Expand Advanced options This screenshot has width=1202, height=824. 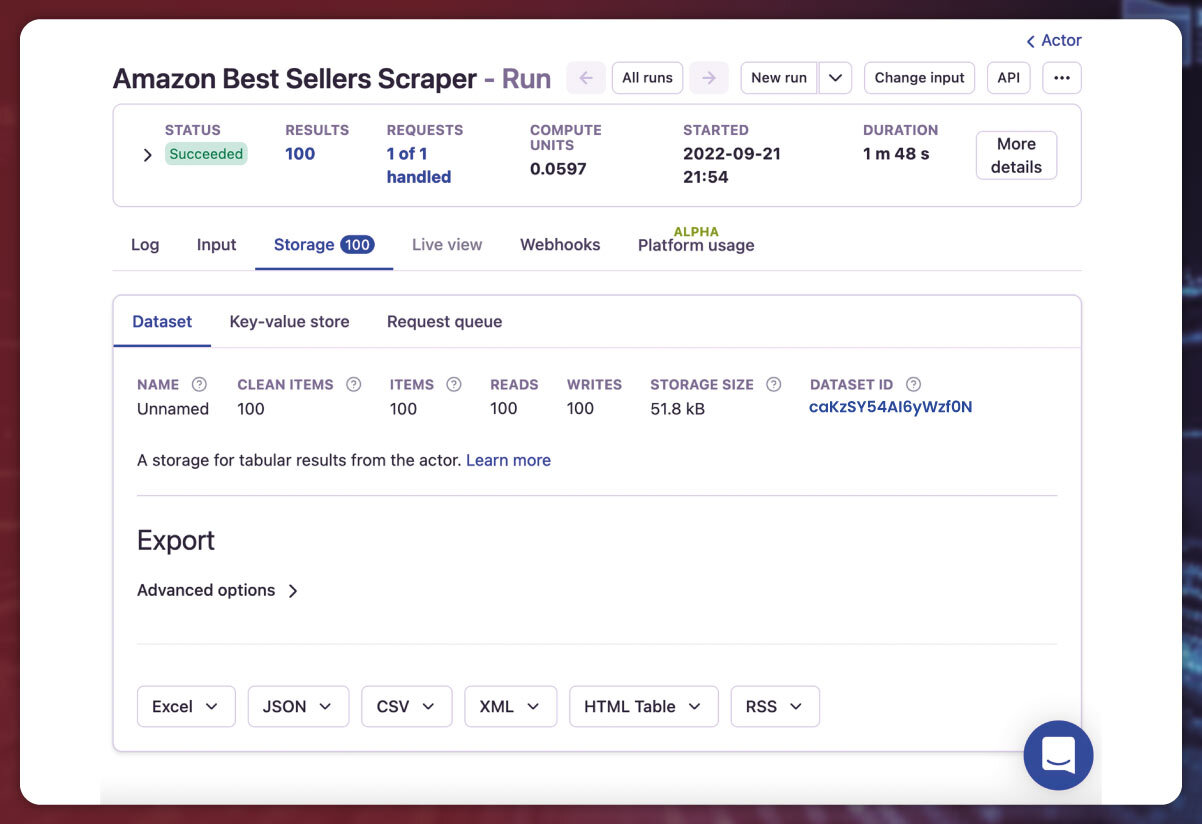[x=218, y=590]
